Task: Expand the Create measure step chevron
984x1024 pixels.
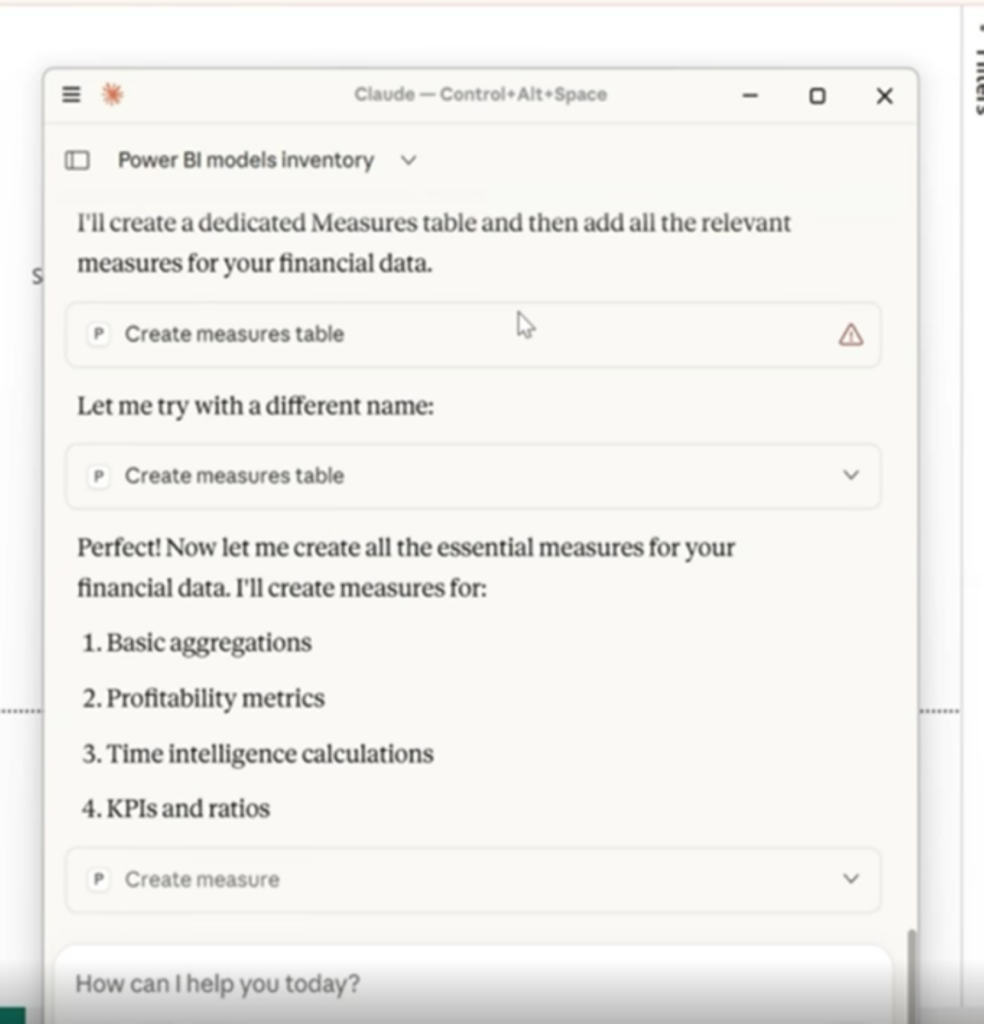Action: coord(850,880)
